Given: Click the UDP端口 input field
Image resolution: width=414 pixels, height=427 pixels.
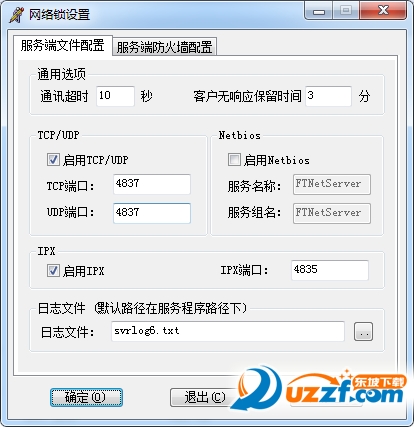Looking at the screenshot, I should coord(152,213).
